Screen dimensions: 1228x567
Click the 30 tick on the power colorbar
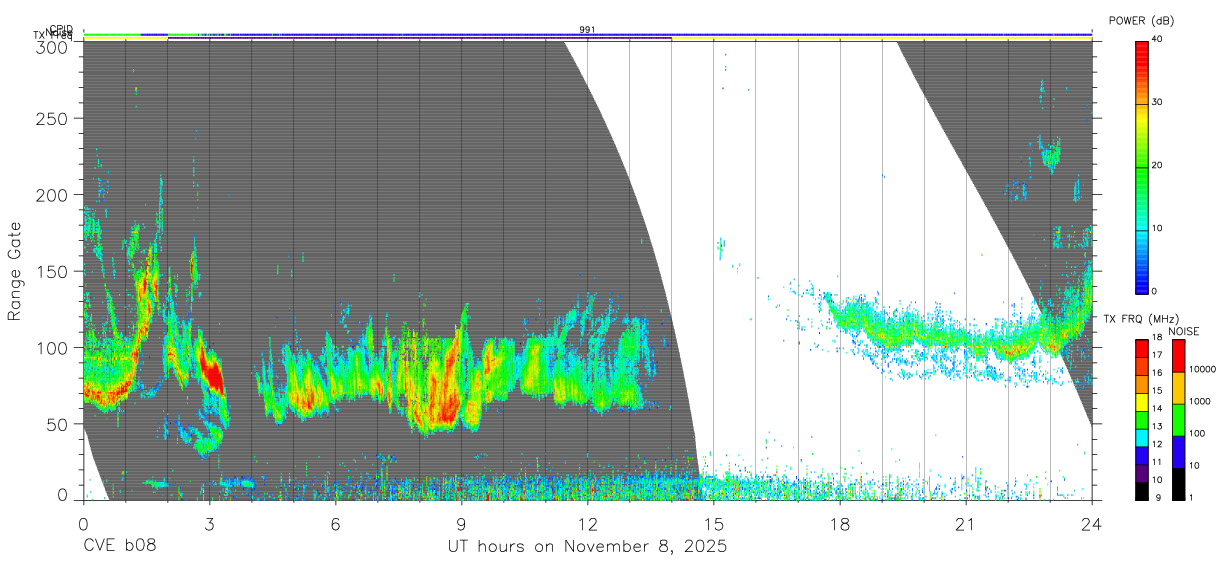[x=1157, y=102]
